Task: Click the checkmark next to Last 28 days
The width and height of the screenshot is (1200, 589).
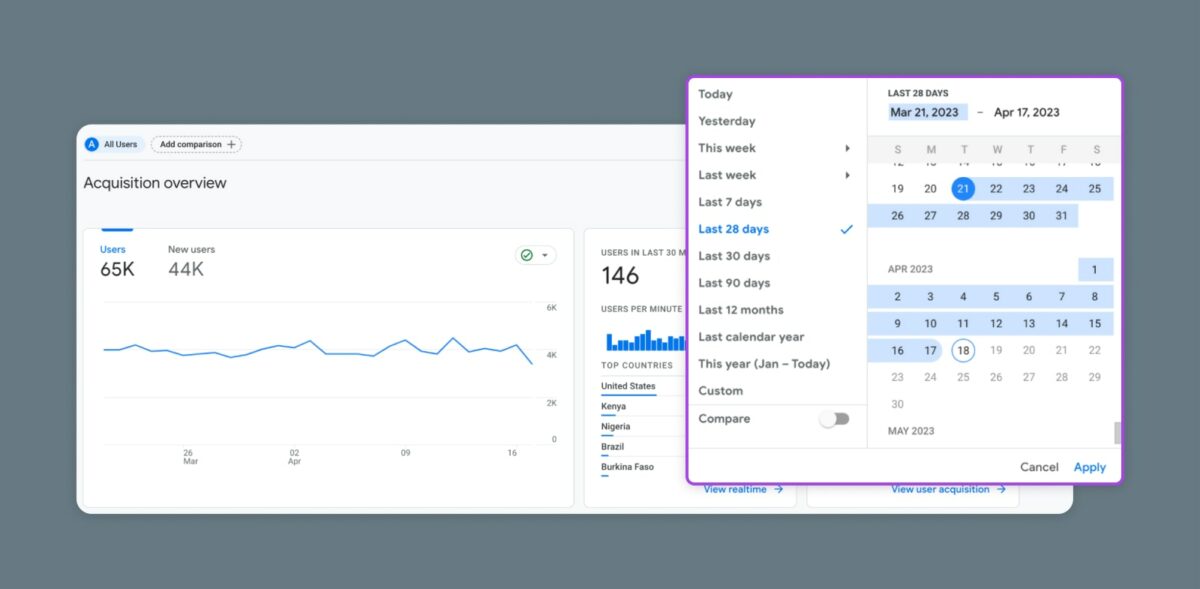Action: (x=847, y=228)
